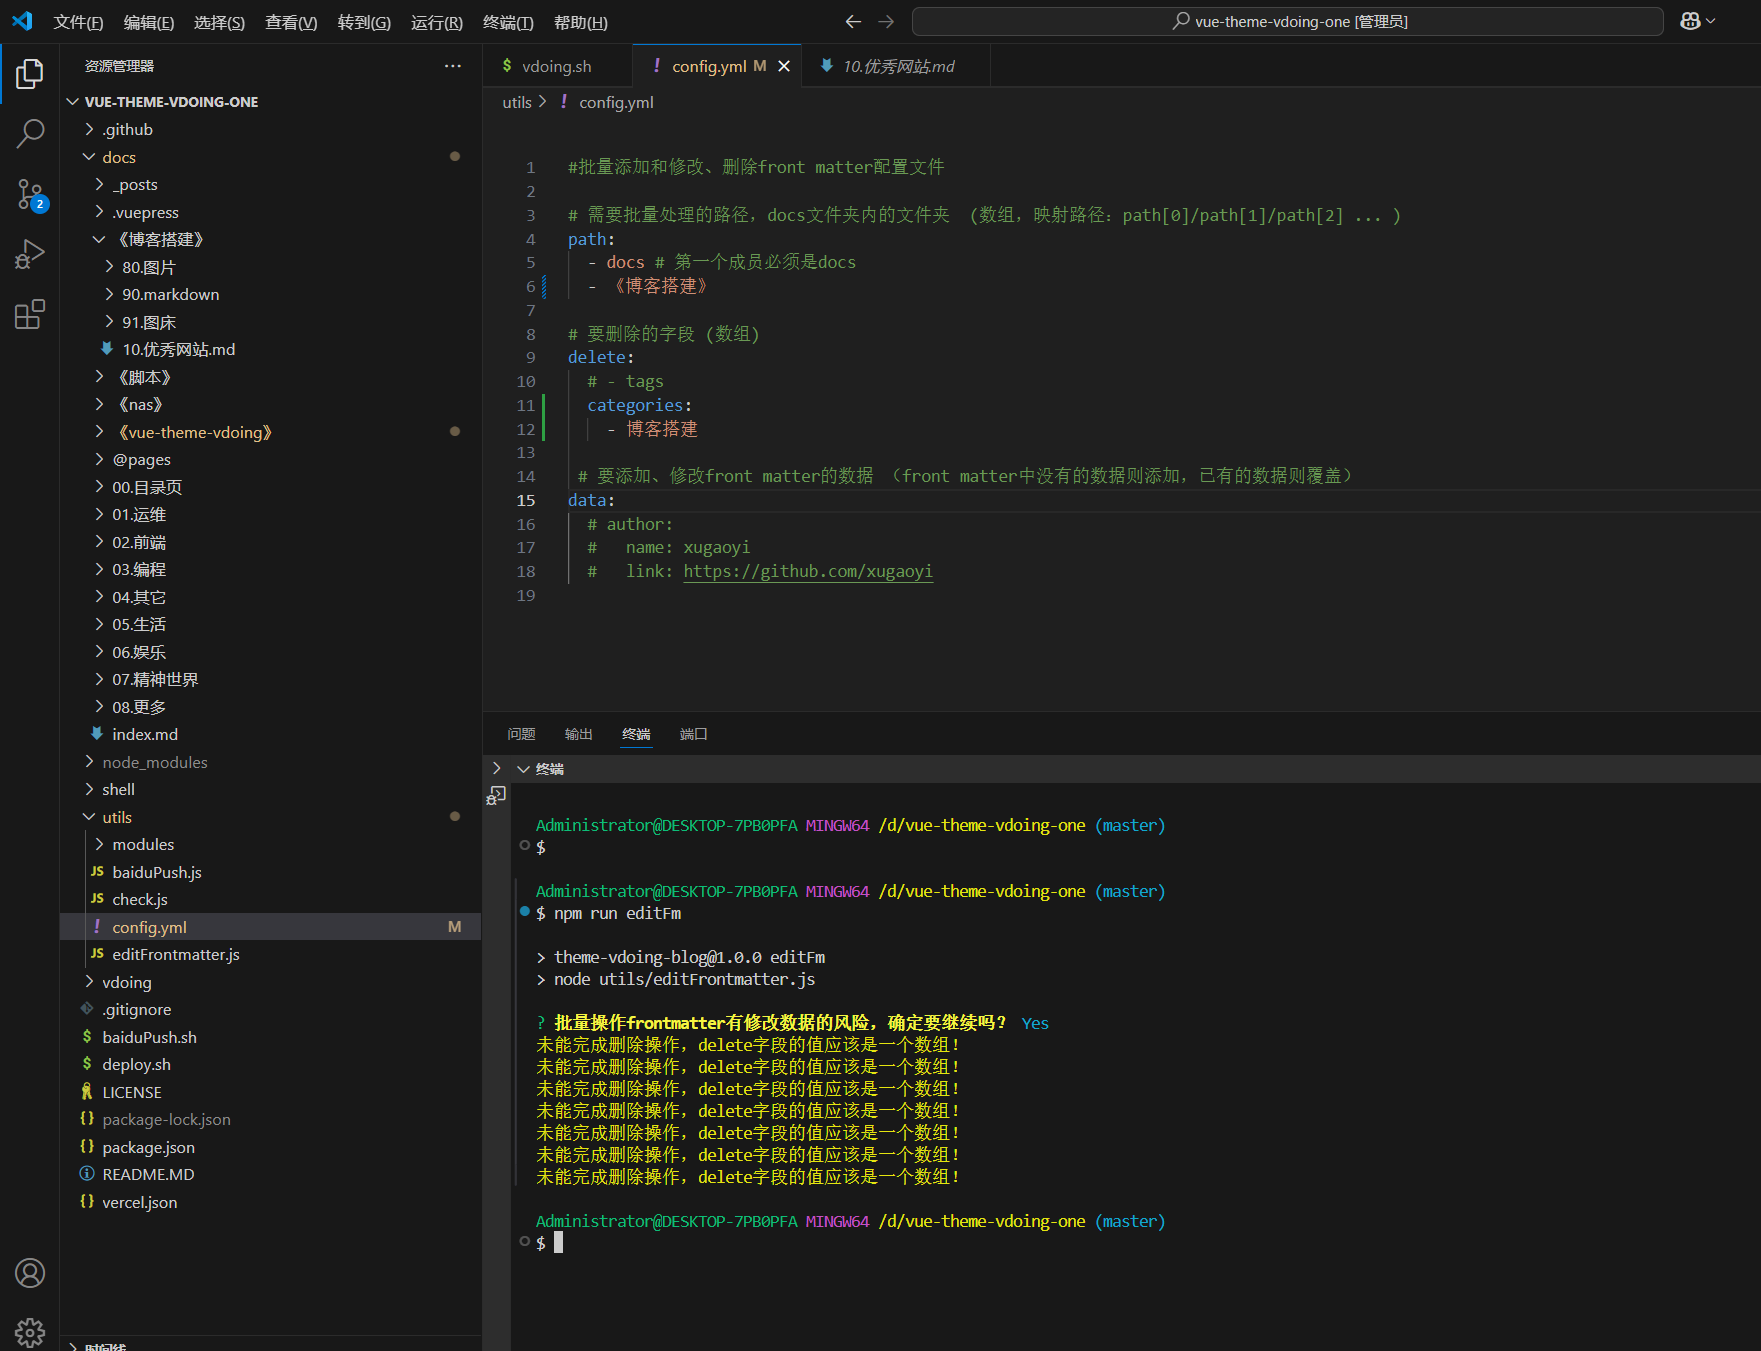1761x1351 pixels.
Task: Expand the collapsed terminal side chevron
Action: (x=496, y=769)
